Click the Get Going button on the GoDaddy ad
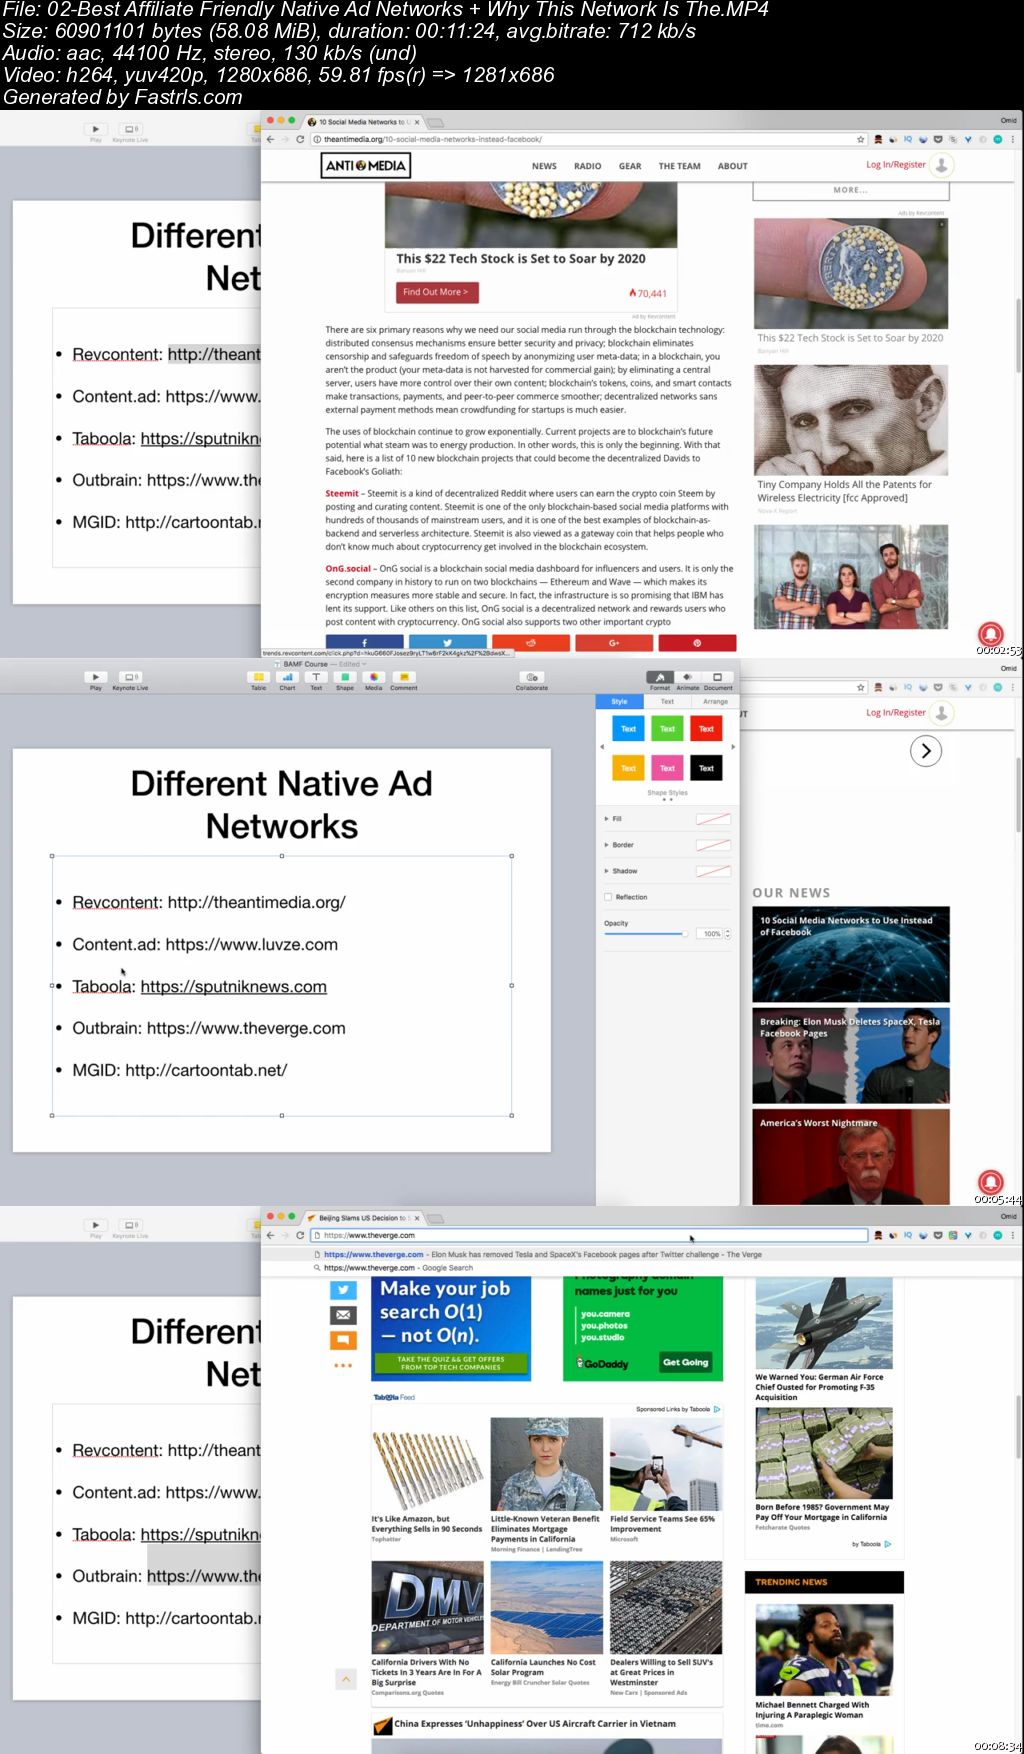 (x=685, y=1362)
